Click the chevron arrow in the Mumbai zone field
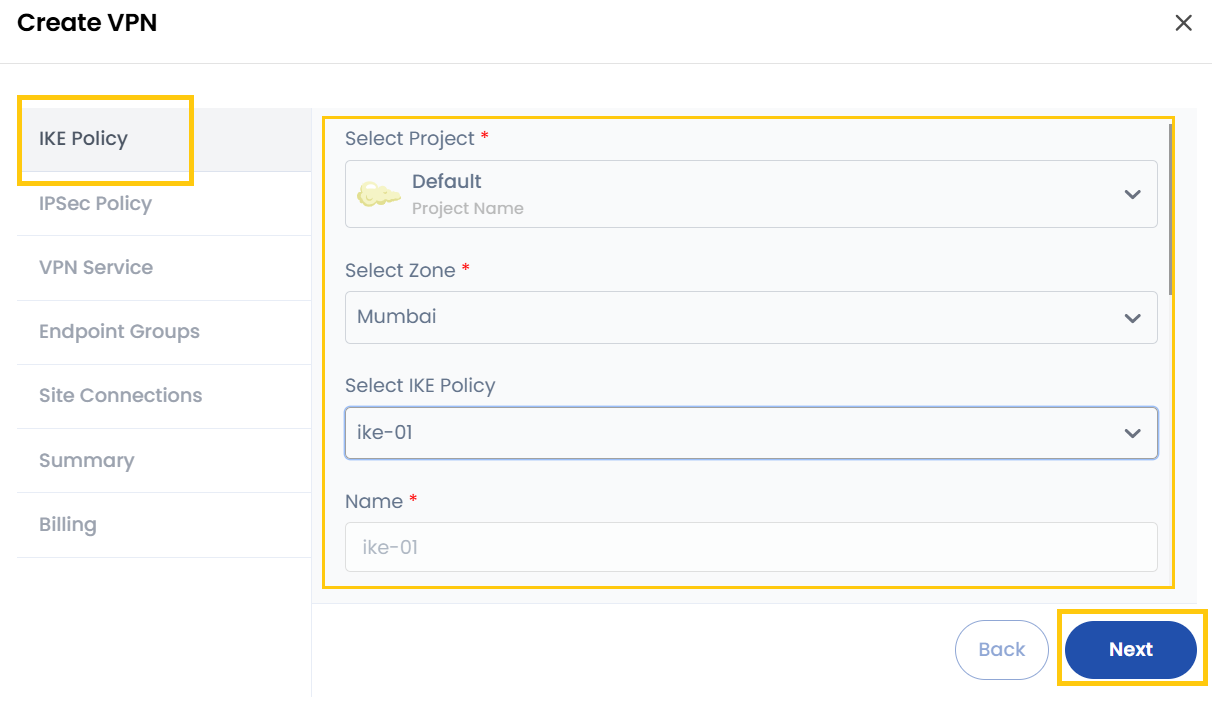1212x722 pixels. 1132,318
